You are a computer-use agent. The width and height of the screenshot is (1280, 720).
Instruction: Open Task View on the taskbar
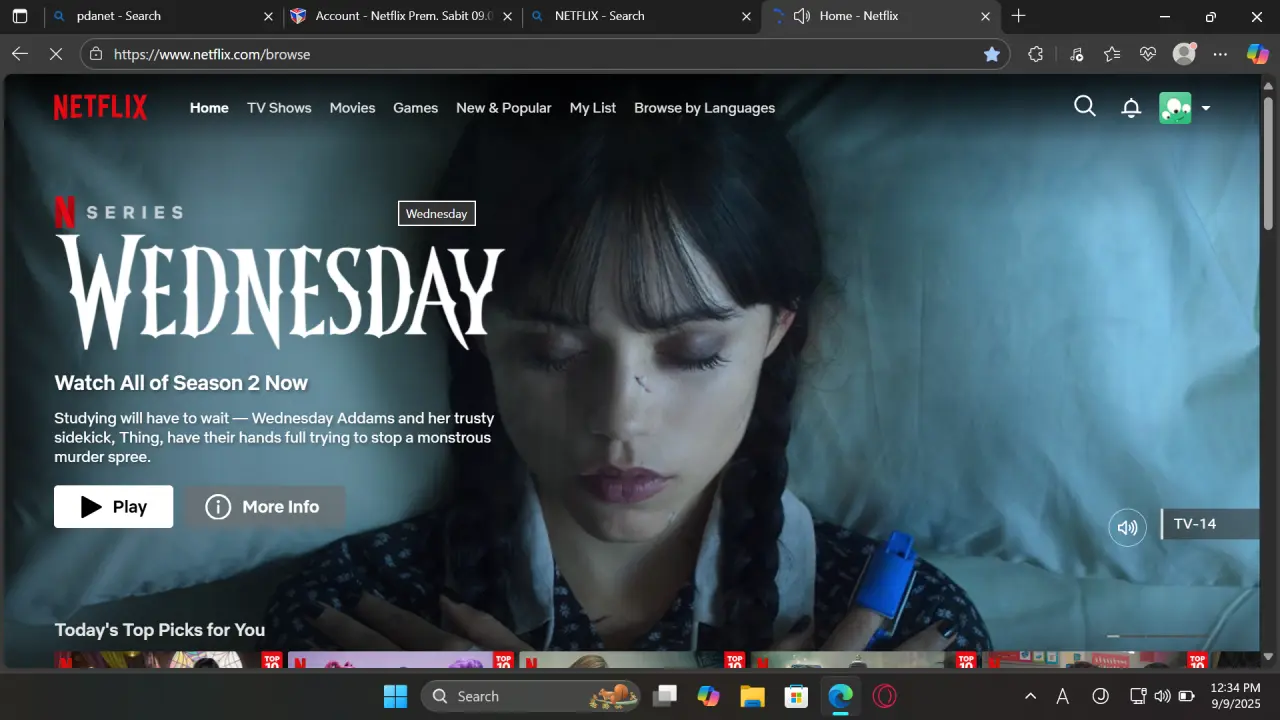click(x=665, y=696)
